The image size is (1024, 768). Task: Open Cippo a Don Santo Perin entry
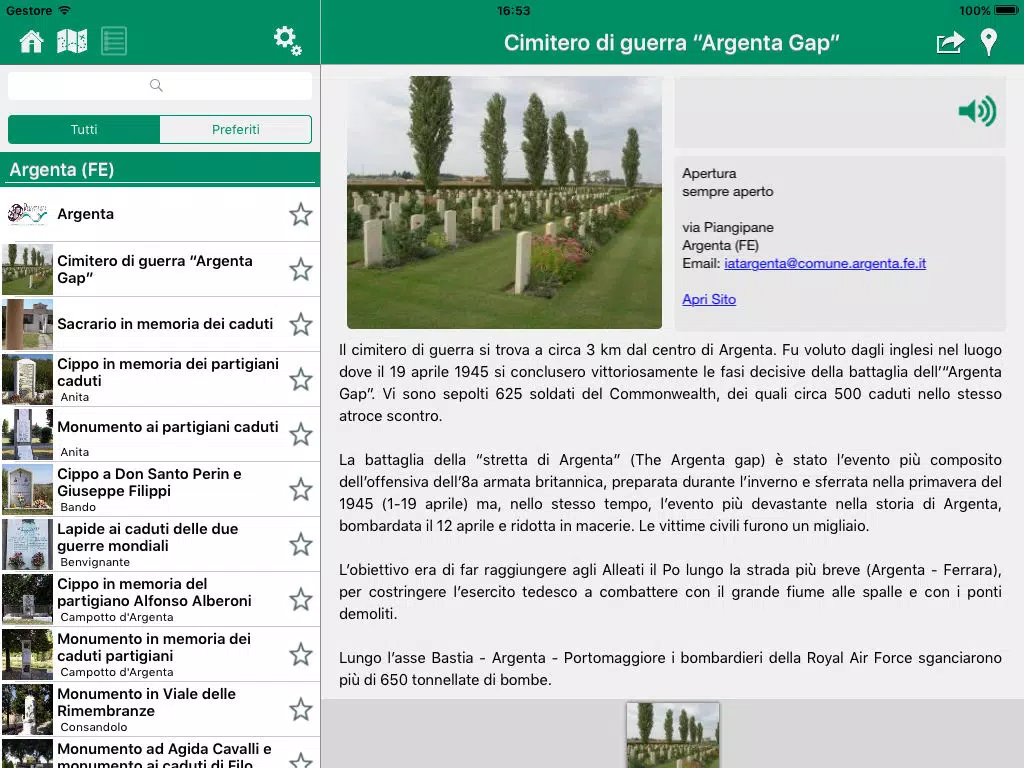click(x=160, y=489)
